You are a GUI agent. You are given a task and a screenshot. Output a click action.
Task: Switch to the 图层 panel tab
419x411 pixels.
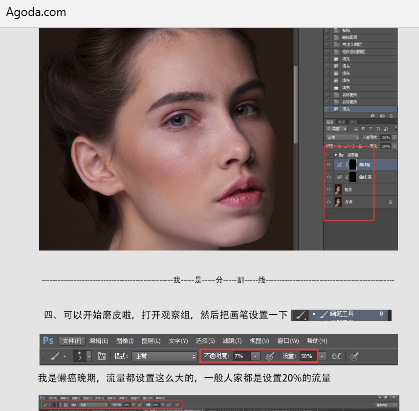[x=330, y=122]
